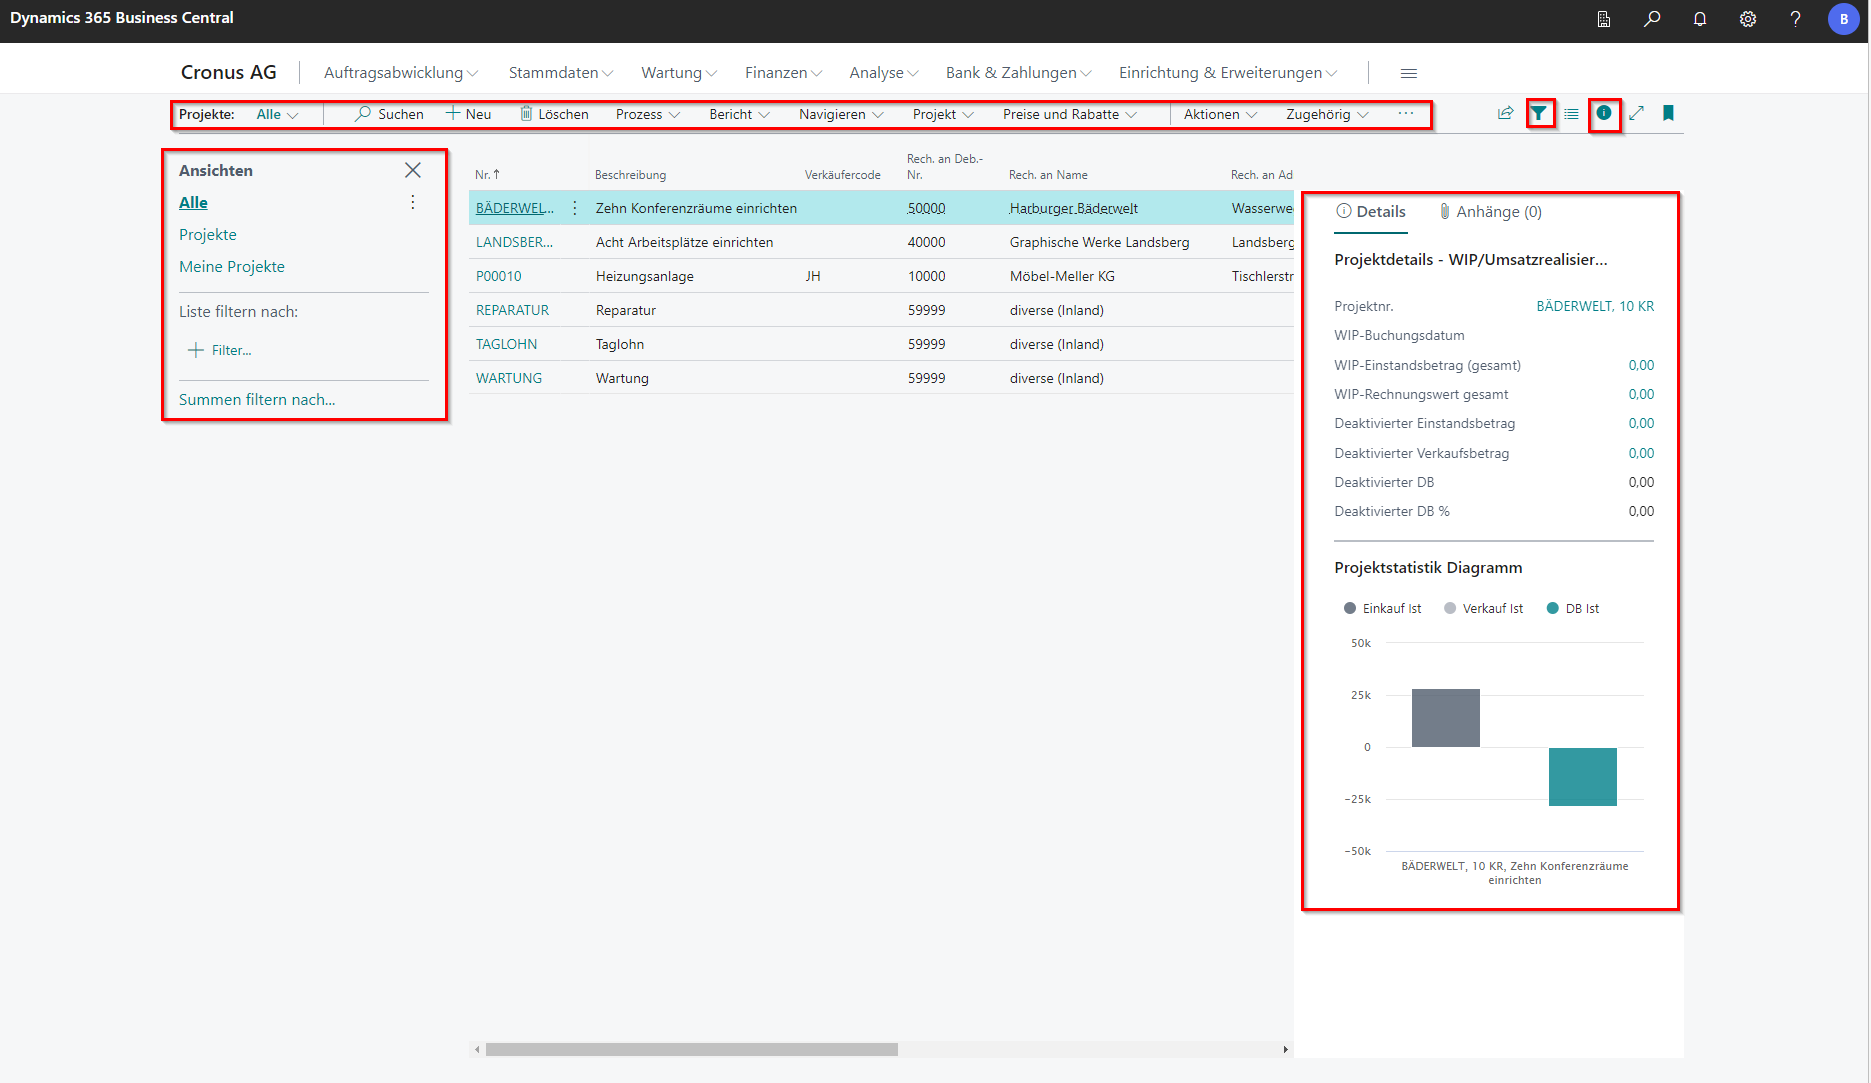Click the bookmark page icon

1668,114
